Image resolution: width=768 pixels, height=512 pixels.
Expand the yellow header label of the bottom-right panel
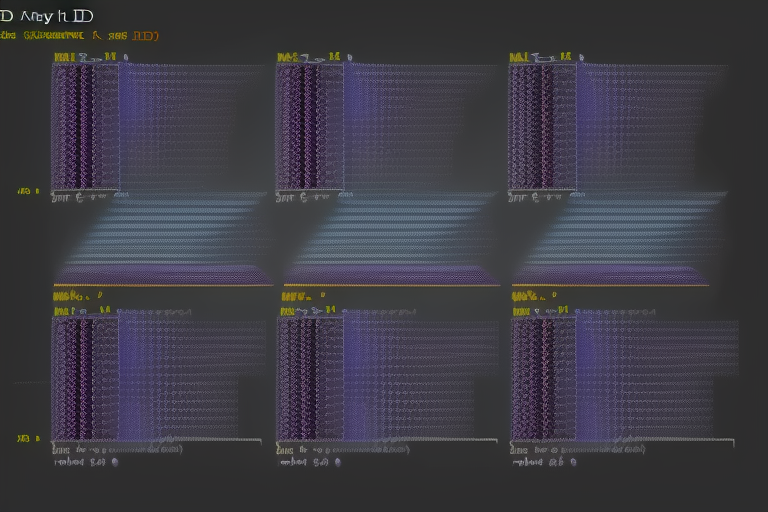click(x=528, y=297)
